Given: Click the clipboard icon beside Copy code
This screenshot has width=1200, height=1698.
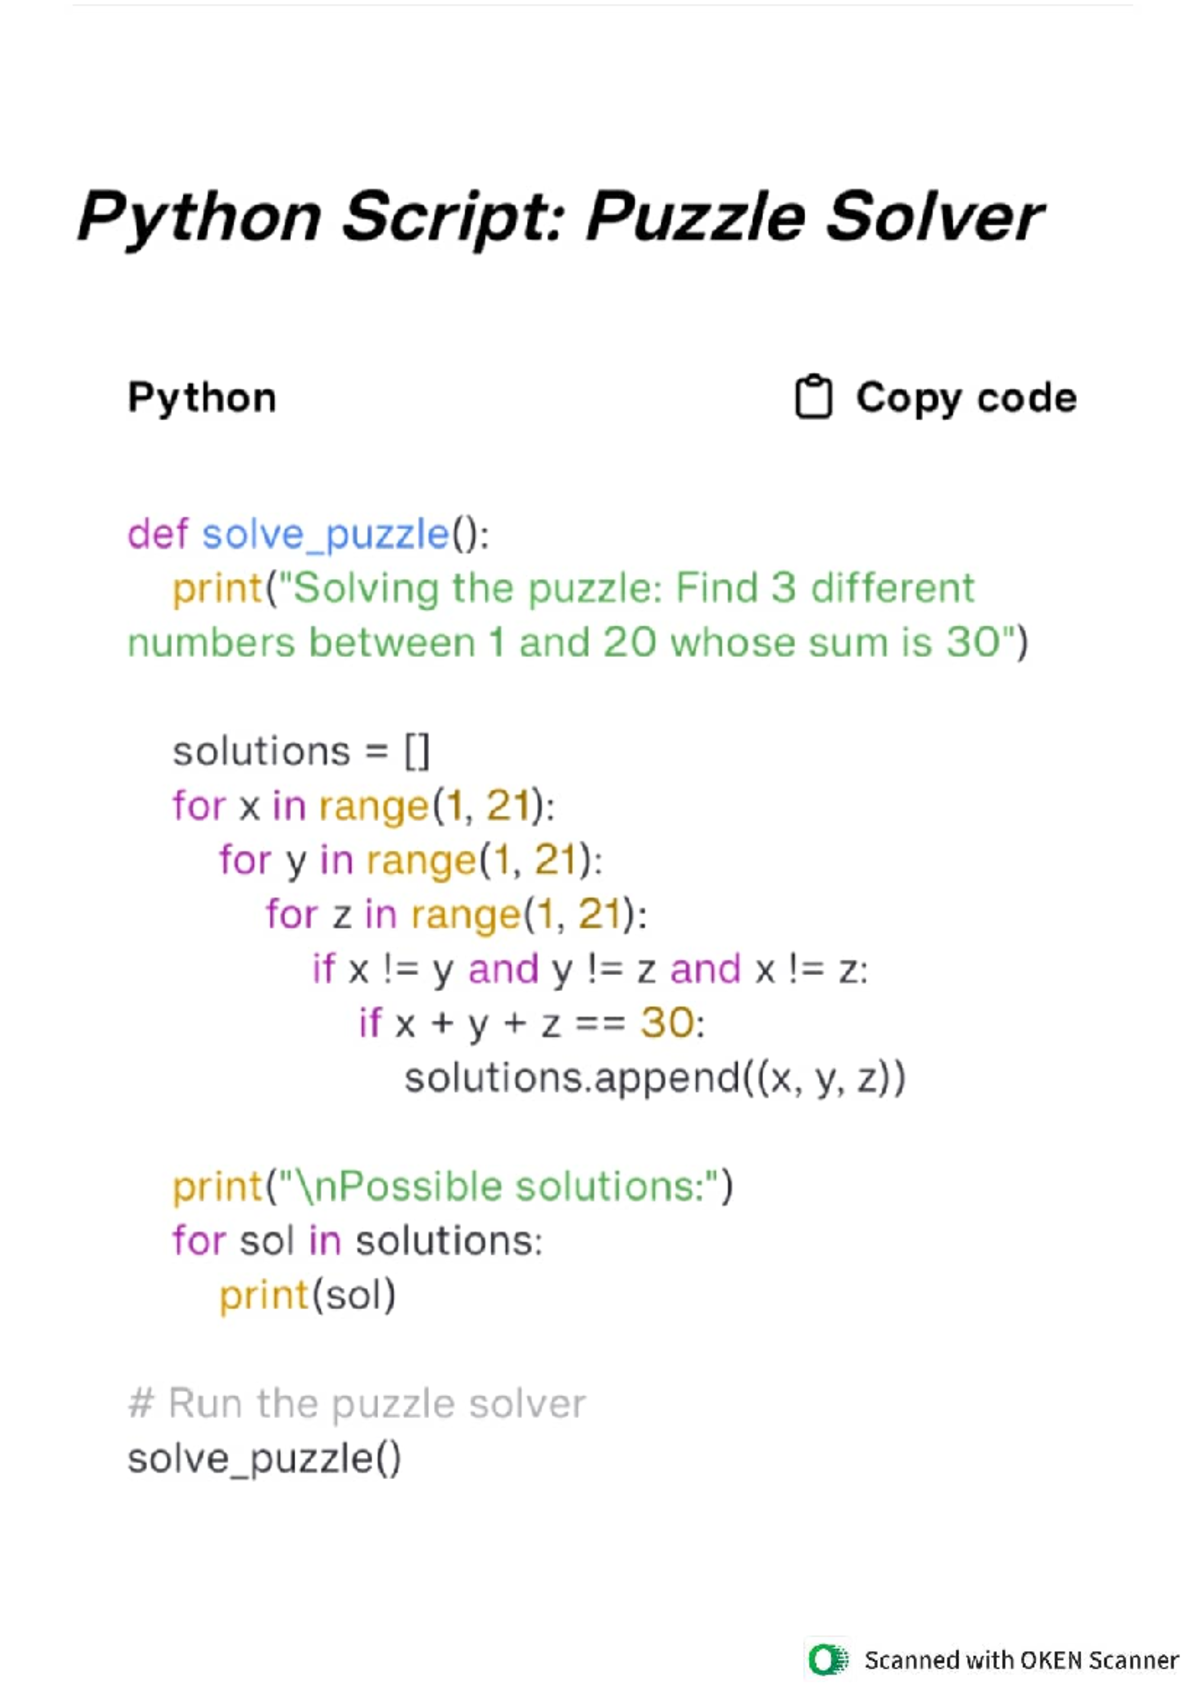Looking at the screenshot, I should tap(812, 397).
